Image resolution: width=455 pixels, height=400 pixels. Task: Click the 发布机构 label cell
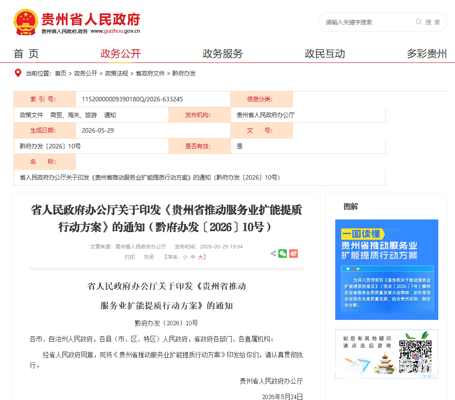[x=199, y=115]
